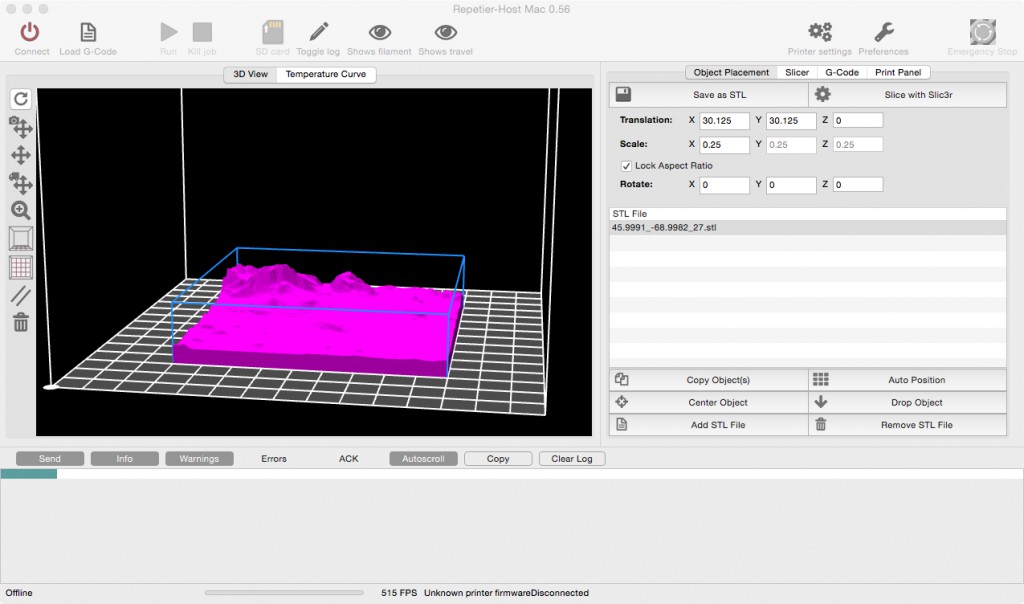Open the Load G-Code file icon
1024x604 pixels.
click(88, 32)
